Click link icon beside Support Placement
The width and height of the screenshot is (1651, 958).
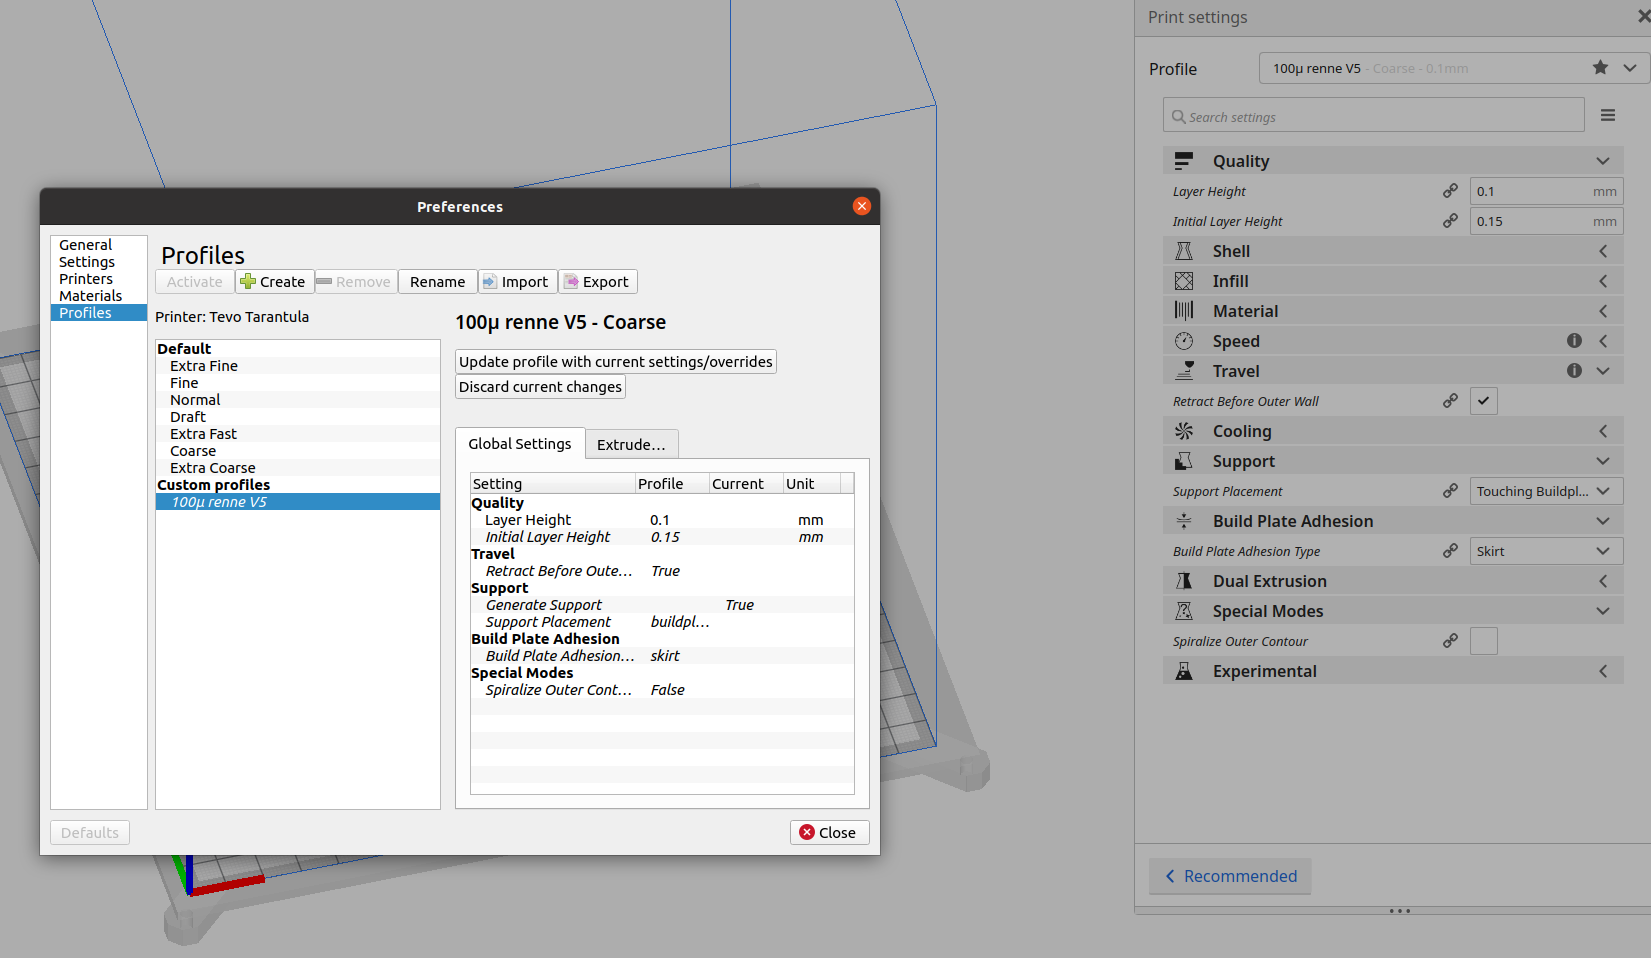click(x=1450, y=490)
